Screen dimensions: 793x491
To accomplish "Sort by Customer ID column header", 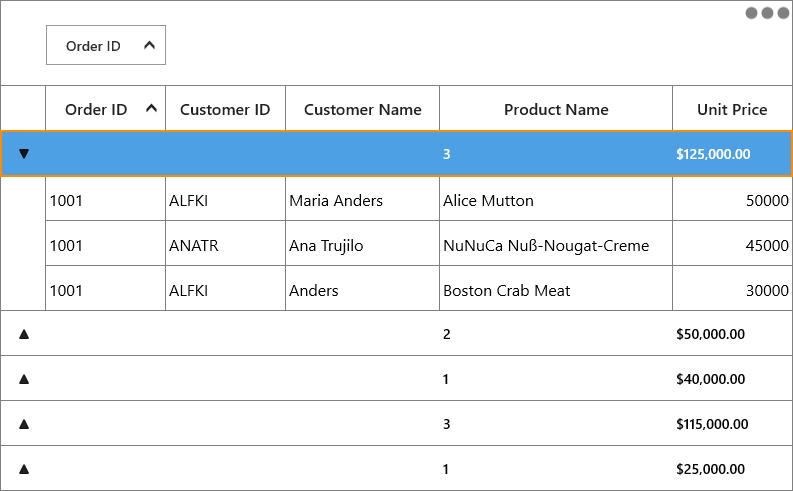I will pyautogui.click(x=225, y=109).
